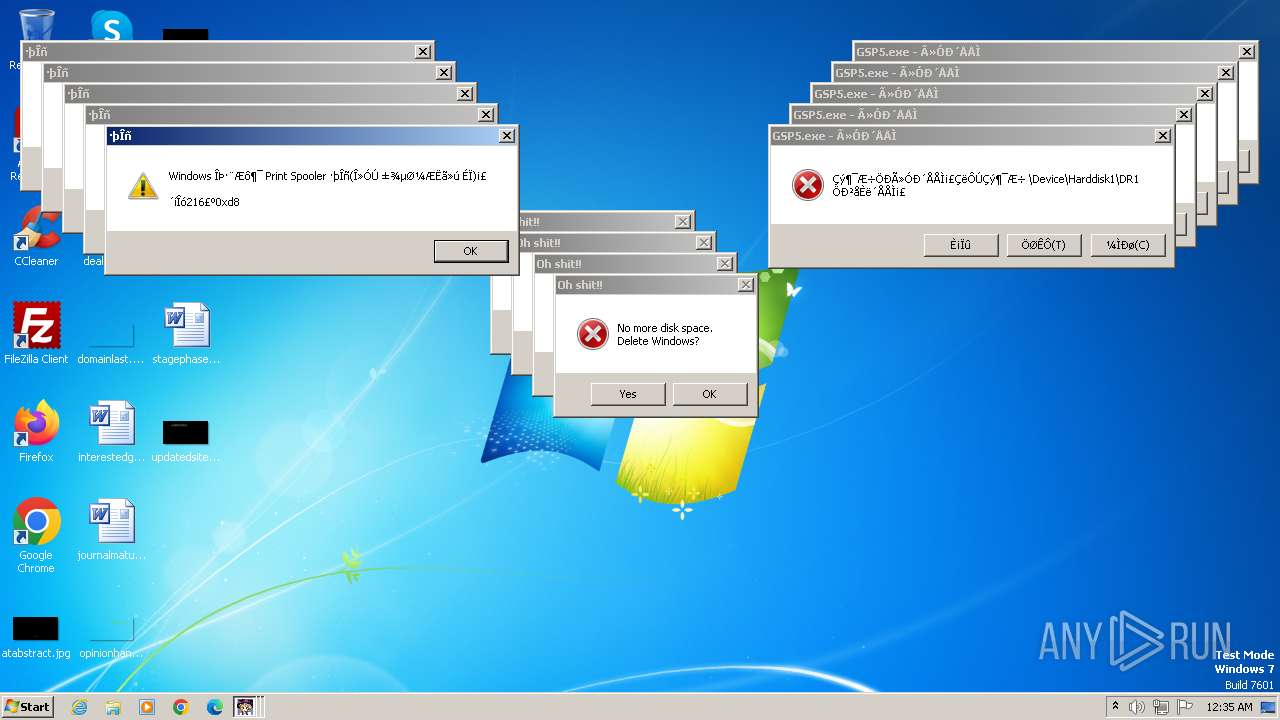Close the front Print Spooler warning dialog
The height and width of the screenshot is (720, 1280).
click(507, 136)
